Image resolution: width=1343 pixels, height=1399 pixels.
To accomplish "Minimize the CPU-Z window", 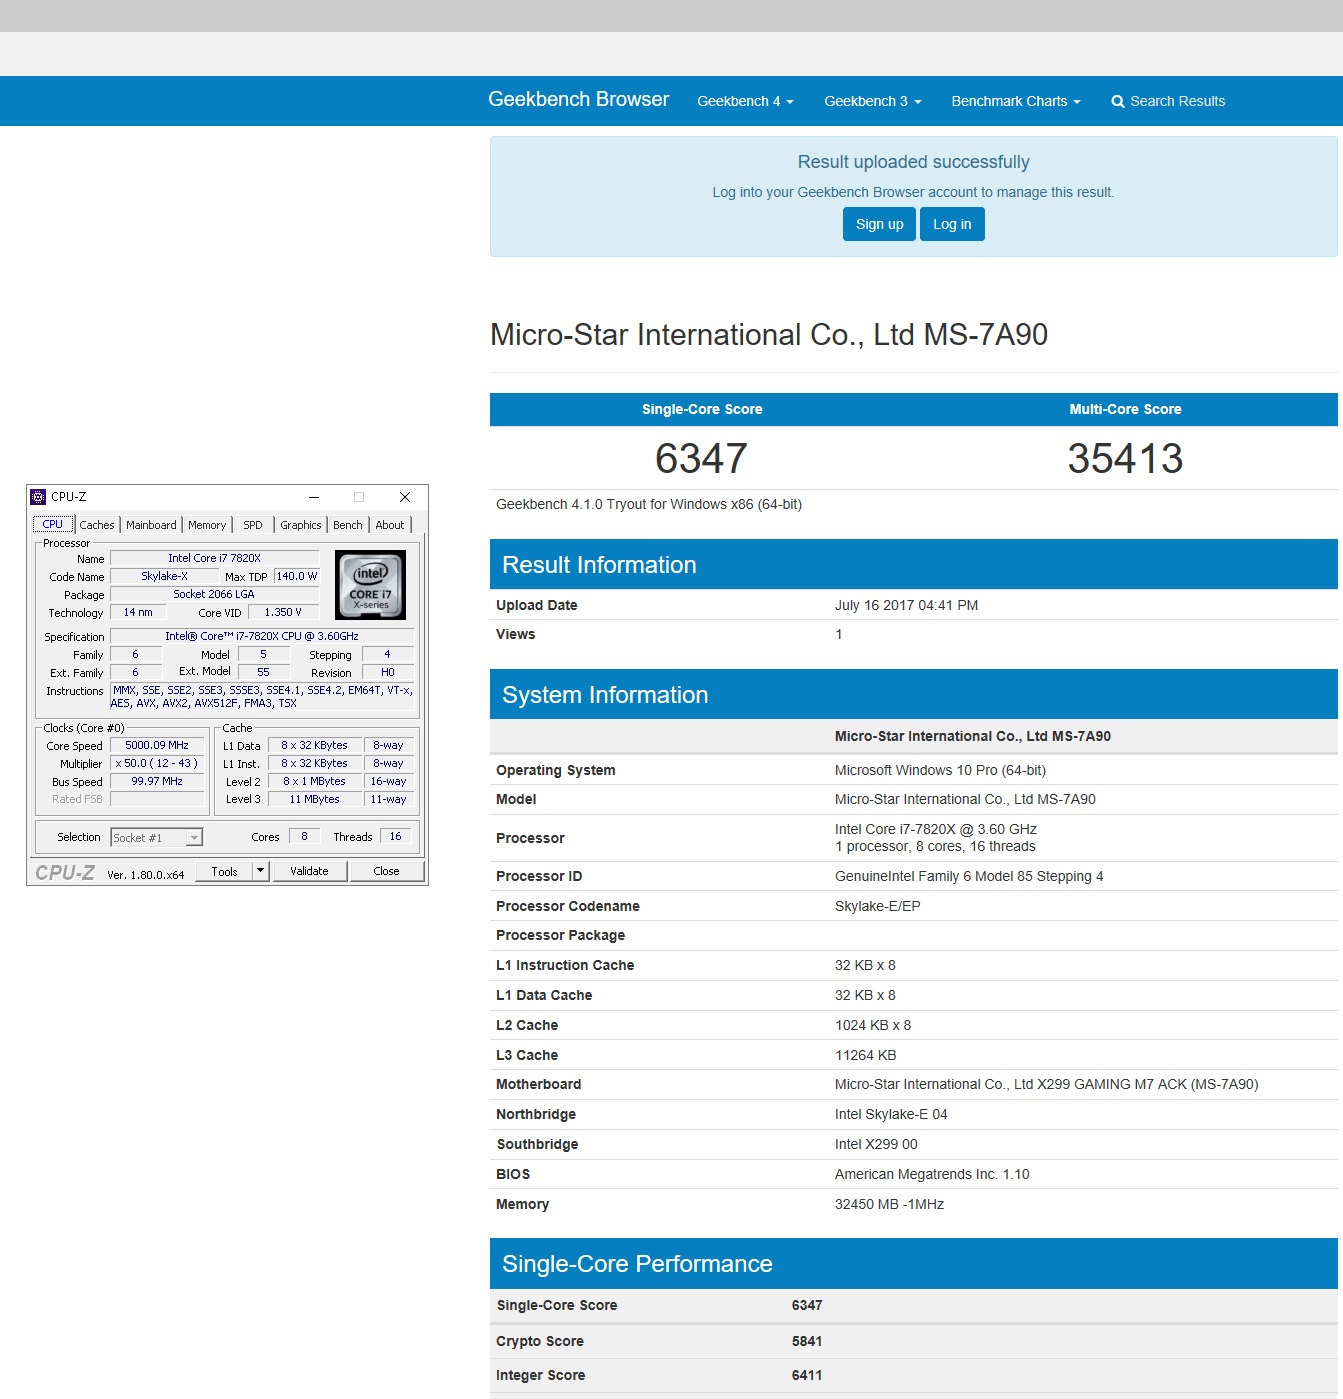I will [x=314, y=497].
